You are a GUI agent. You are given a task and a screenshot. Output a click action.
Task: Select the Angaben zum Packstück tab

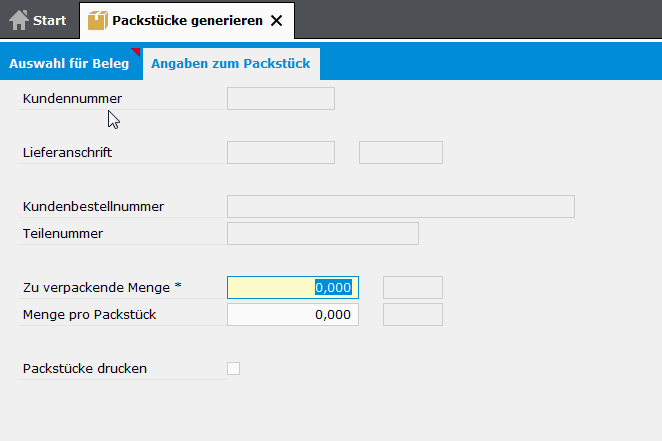pos(230,63)
